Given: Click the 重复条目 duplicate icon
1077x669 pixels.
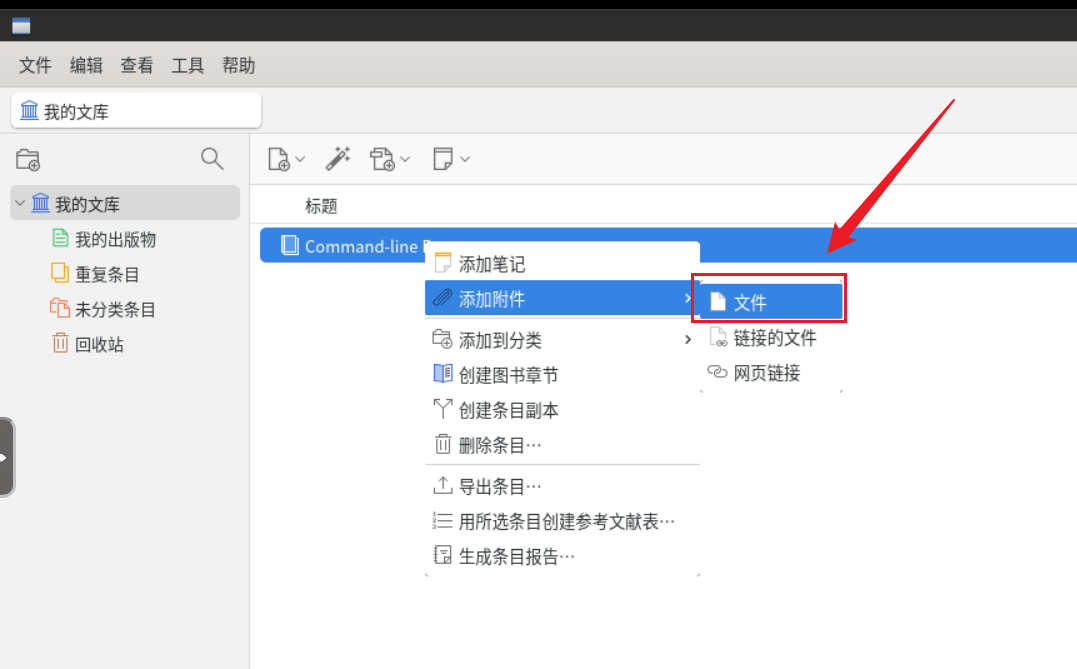Looking at the screenshot, I should pos(60,273).
